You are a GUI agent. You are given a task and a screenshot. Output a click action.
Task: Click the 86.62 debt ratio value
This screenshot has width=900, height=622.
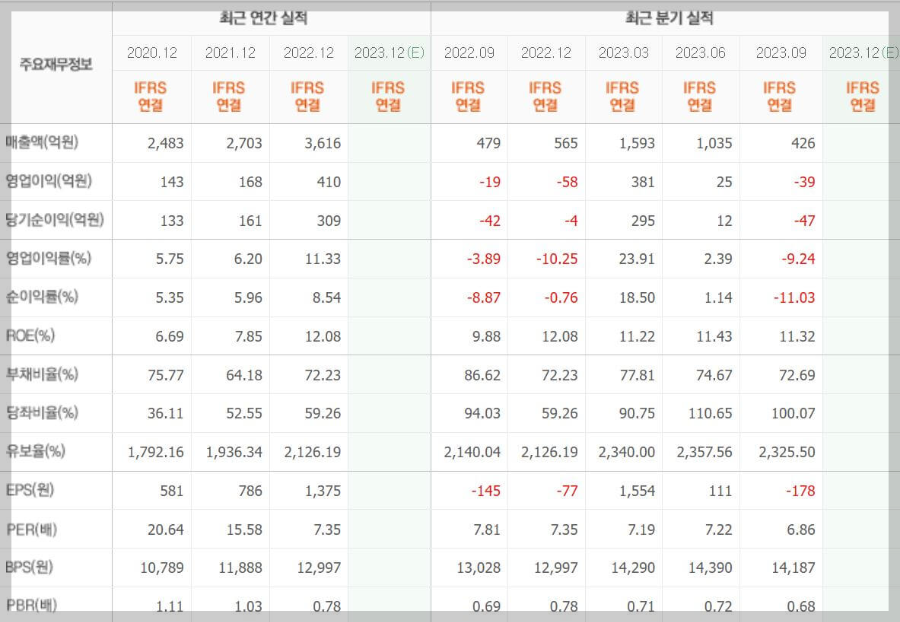pyautogui.click(x=482, y=375)
